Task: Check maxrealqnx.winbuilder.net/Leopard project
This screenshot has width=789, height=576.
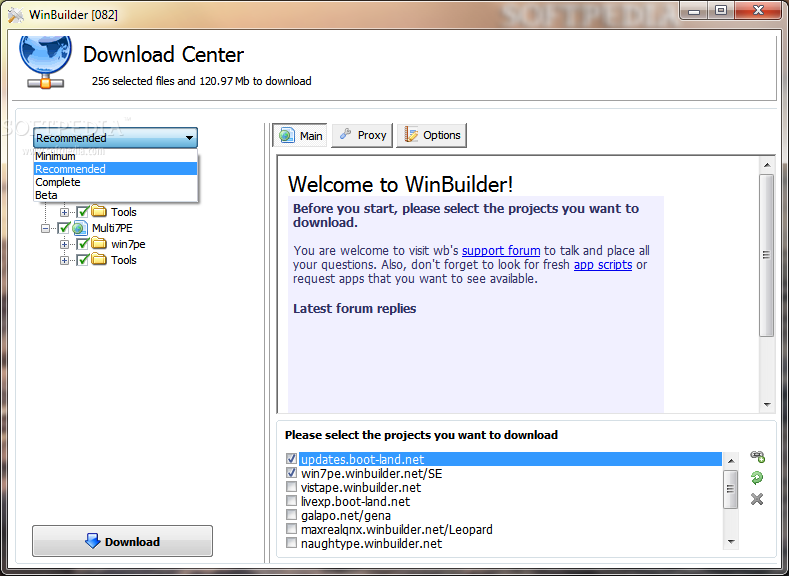Action: point(291,529)
